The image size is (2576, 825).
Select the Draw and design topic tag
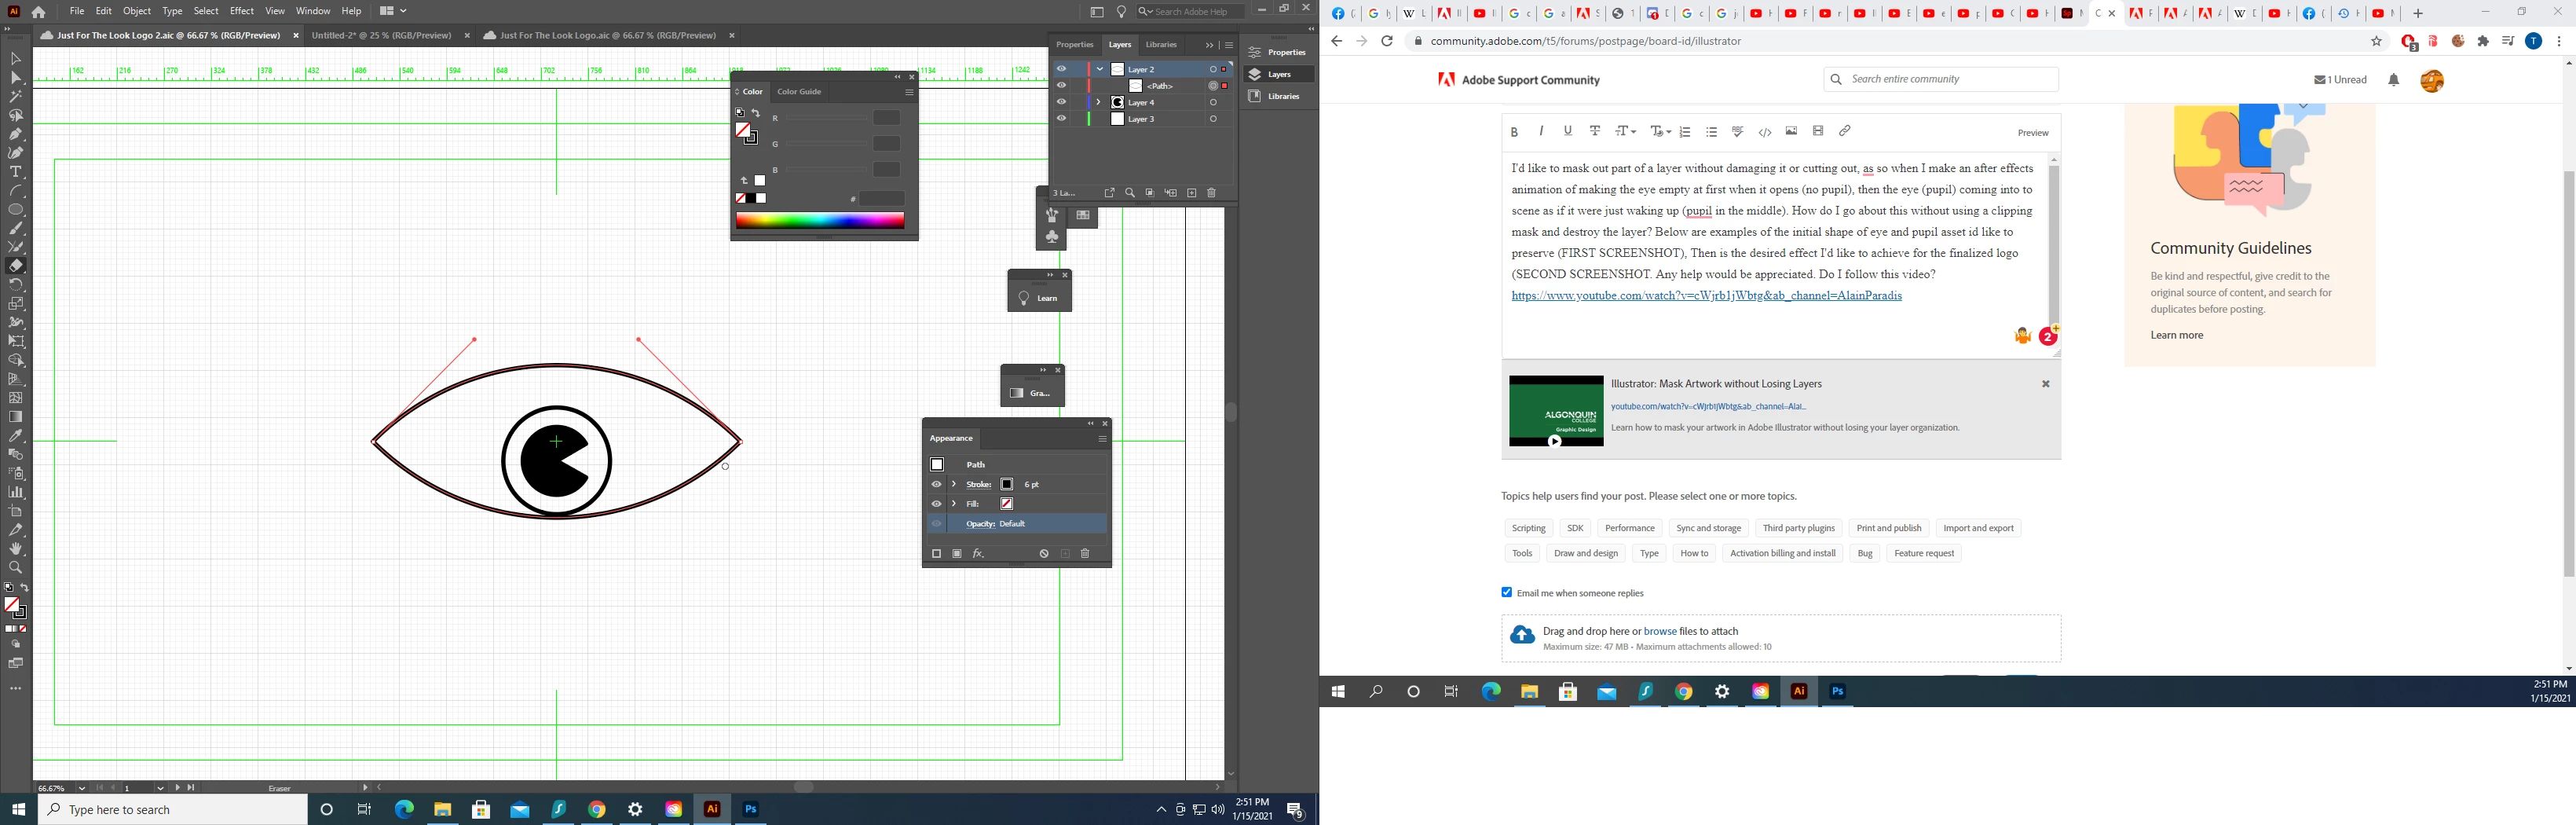click(1586, 553)
